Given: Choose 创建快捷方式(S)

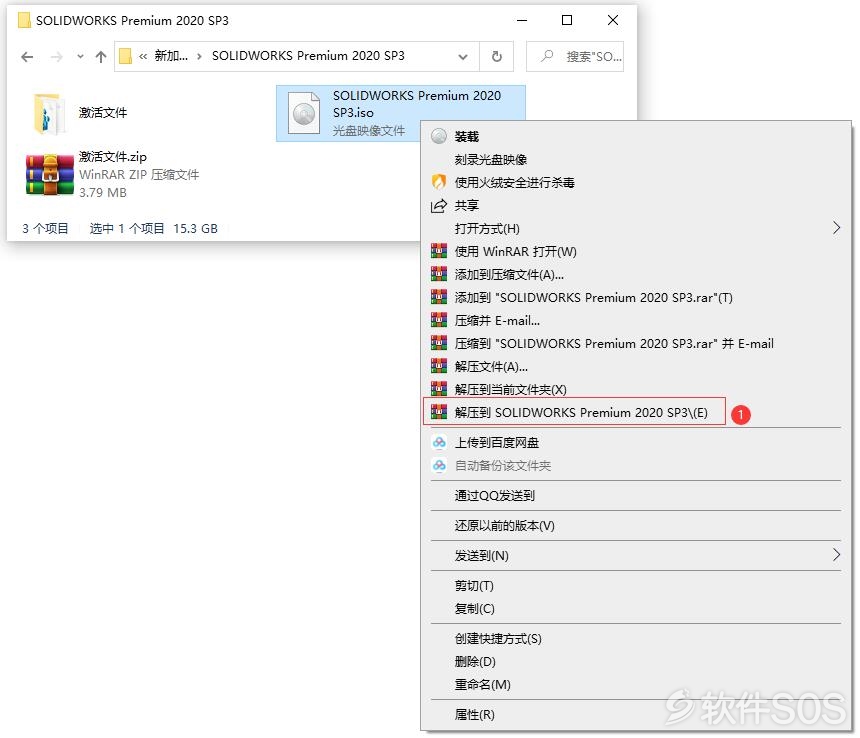Looking at the screenshot, I should click(636, 639).
